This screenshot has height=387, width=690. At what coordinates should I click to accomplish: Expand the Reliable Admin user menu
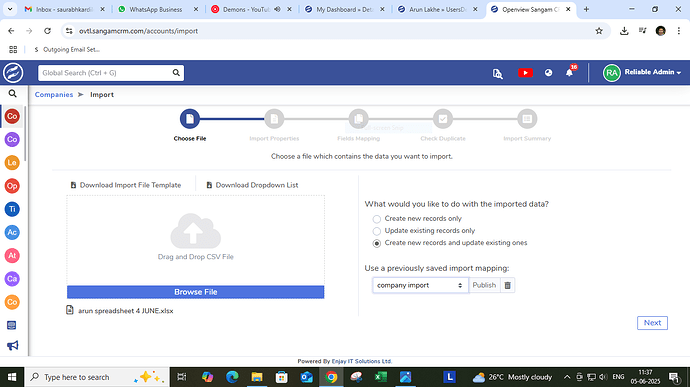(642, 73)
